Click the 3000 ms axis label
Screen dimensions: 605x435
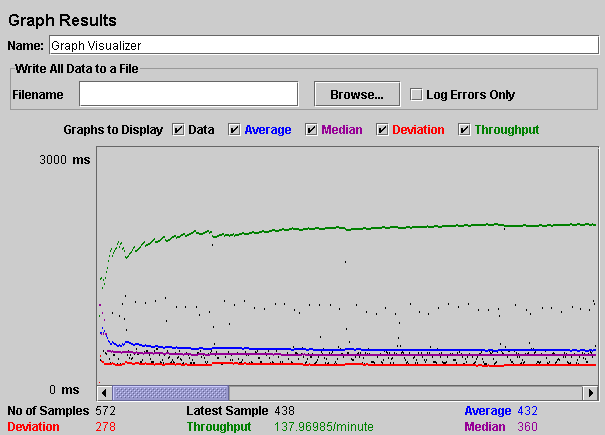(64, 159)
